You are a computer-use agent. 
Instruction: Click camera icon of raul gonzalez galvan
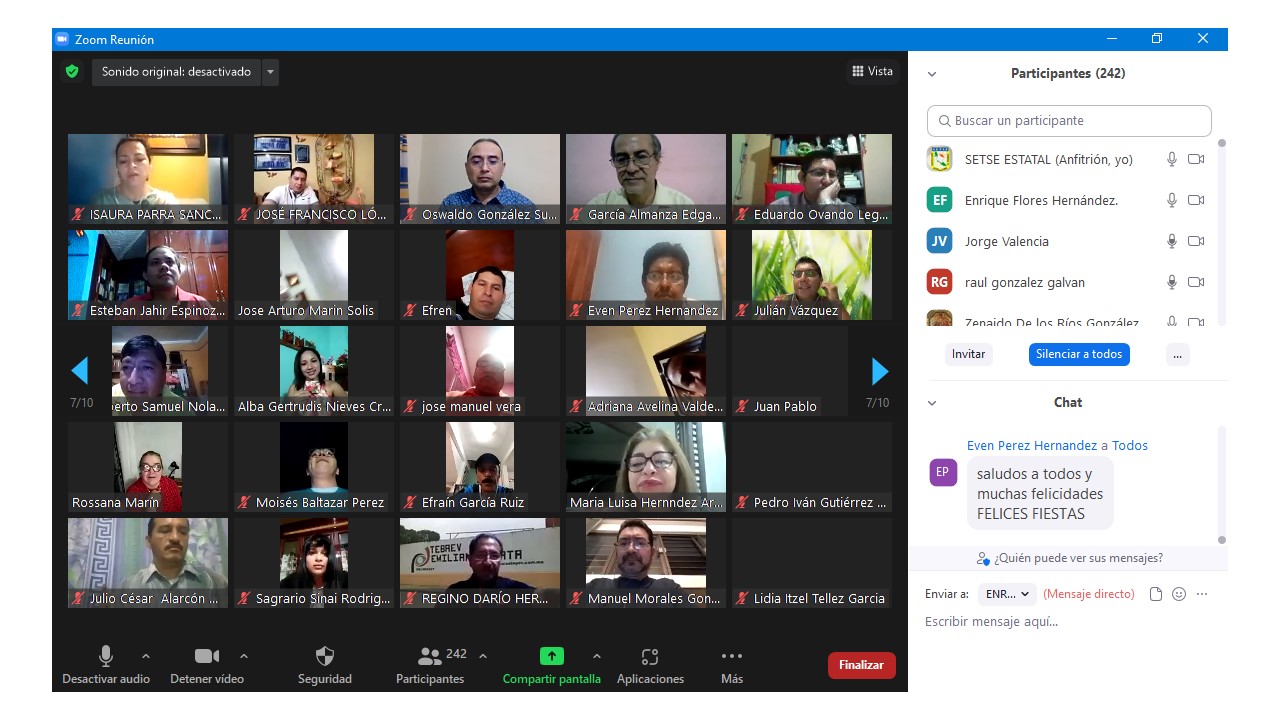tap(1196, 282)
